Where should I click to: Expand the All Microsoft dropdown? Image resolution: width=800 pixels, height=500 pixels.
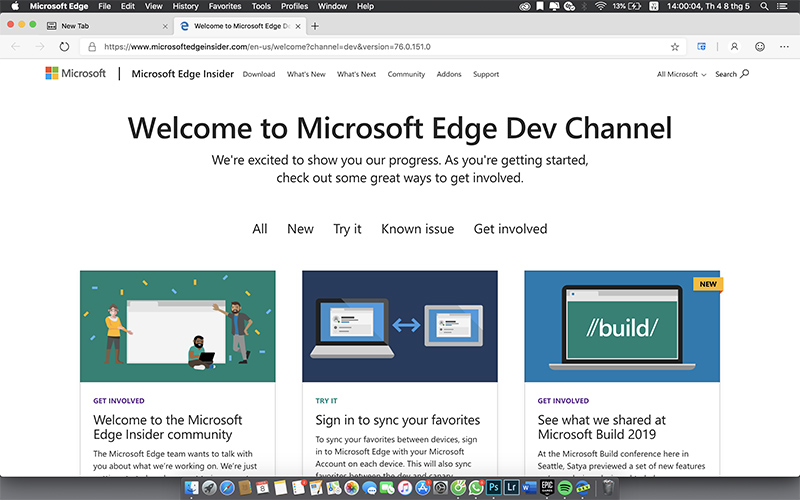click(x=681, y=74)
